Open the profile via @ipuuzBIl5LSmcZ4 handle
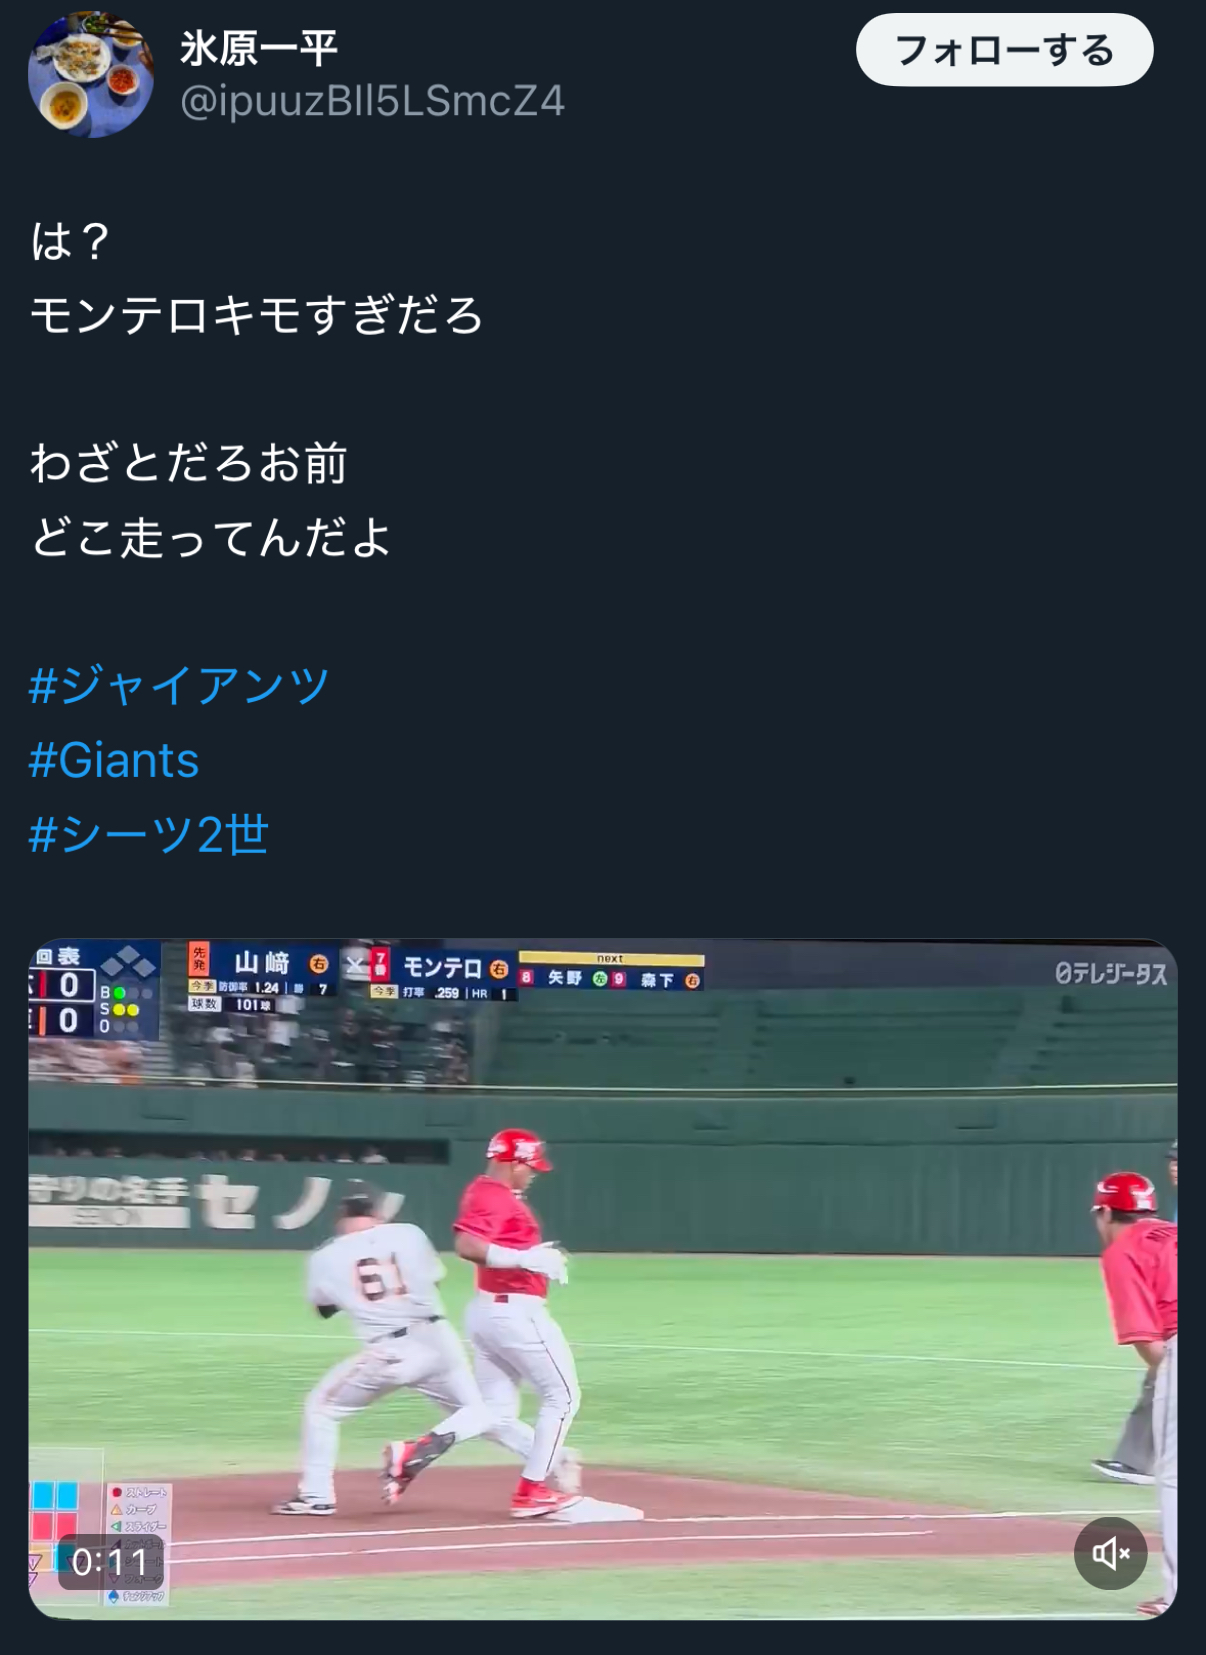1206x1655 pixels. point(372,101)
